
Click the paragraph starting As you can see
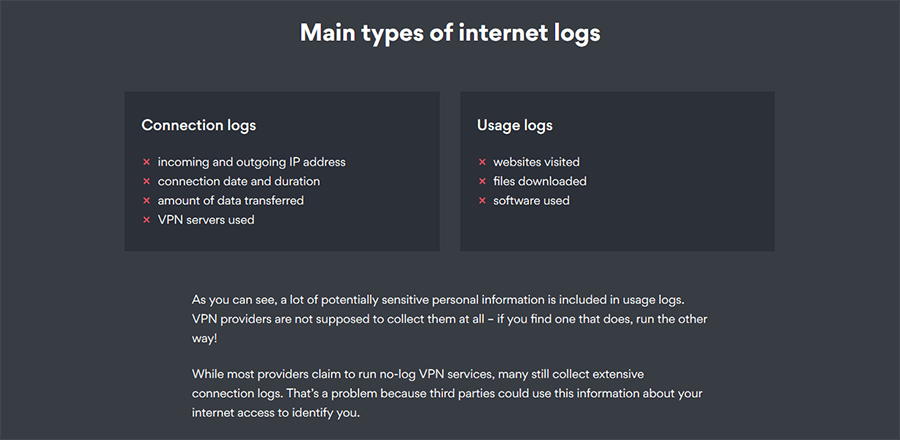pos(450,319)
